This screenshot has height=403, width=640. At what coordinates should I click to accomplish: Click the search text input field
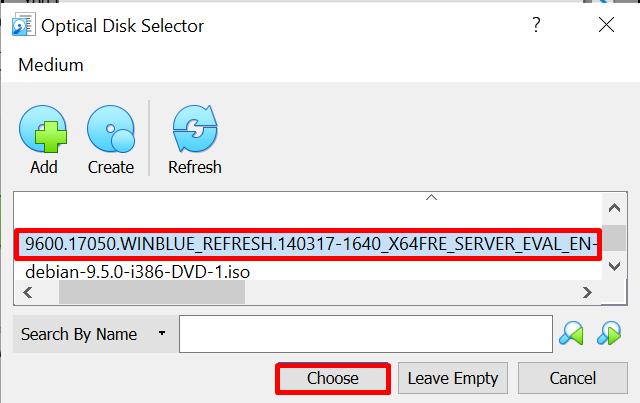click(365, 334)
